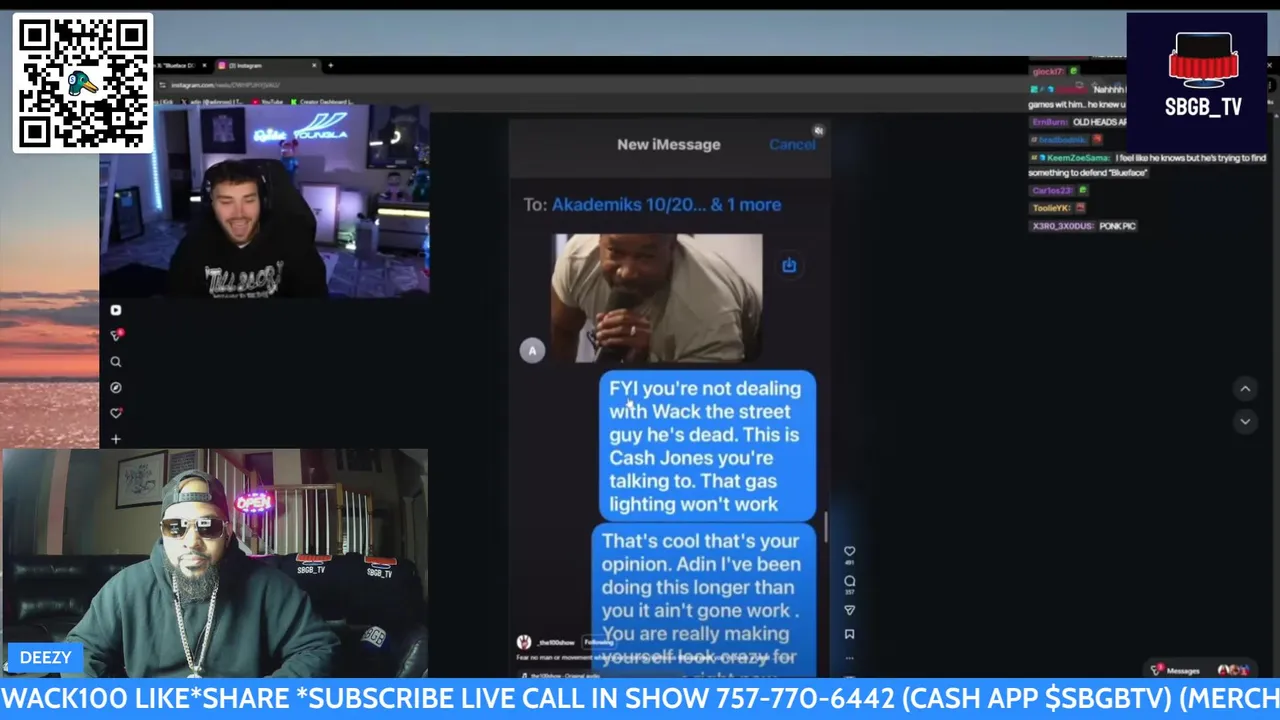Click Cancel in the New iMessage header
This screenshot has height=720, width=1280.
[792, 145]
